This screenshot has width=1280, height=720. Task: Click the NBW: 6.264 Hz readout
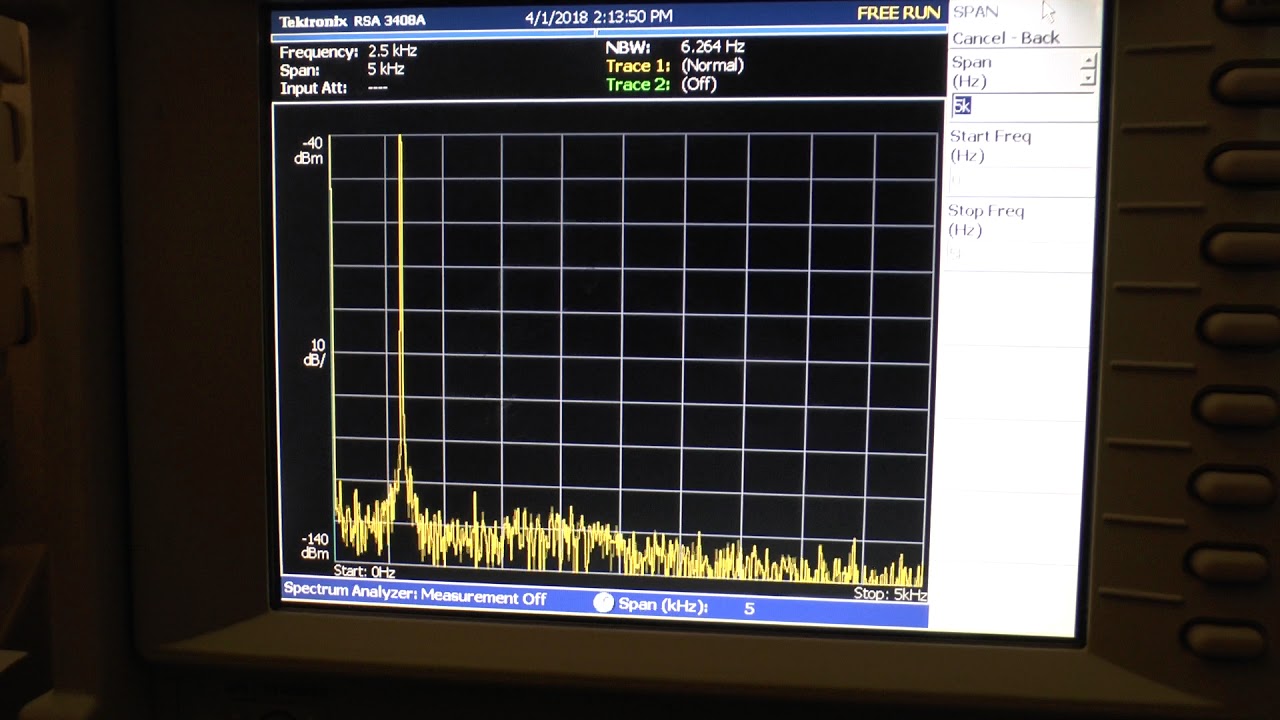675,47
